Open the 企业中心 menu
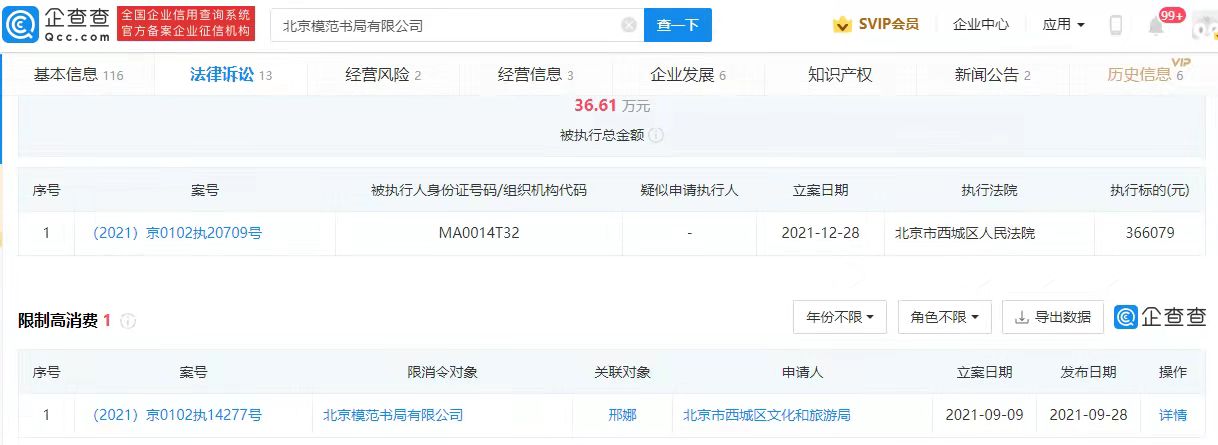 coord(980,25)
